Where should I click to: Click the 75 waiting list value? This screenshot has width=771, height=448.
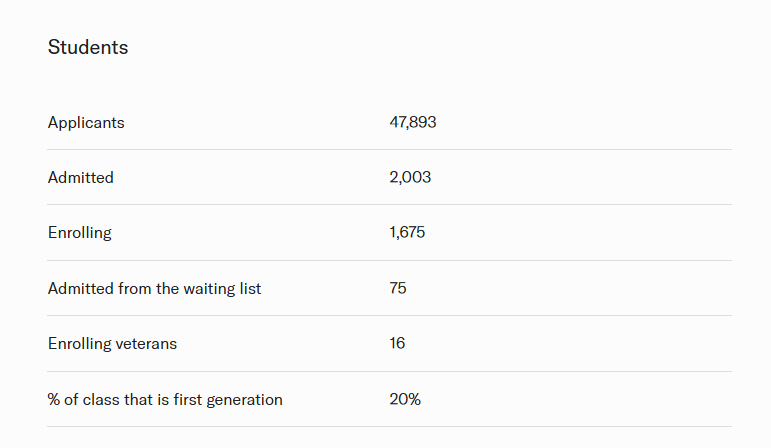398,288
